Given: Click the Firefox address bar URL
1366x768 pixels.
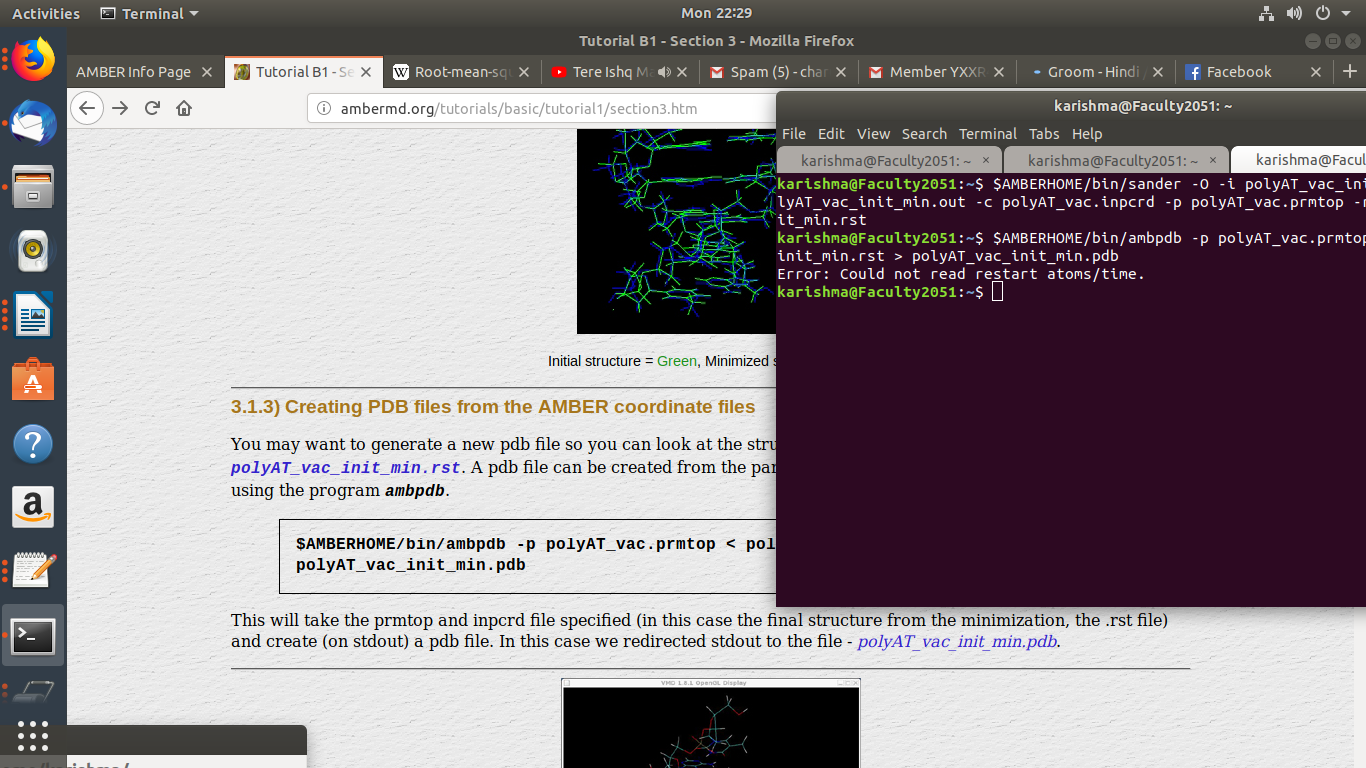Looking at the screenshot, I should (518, 108).
